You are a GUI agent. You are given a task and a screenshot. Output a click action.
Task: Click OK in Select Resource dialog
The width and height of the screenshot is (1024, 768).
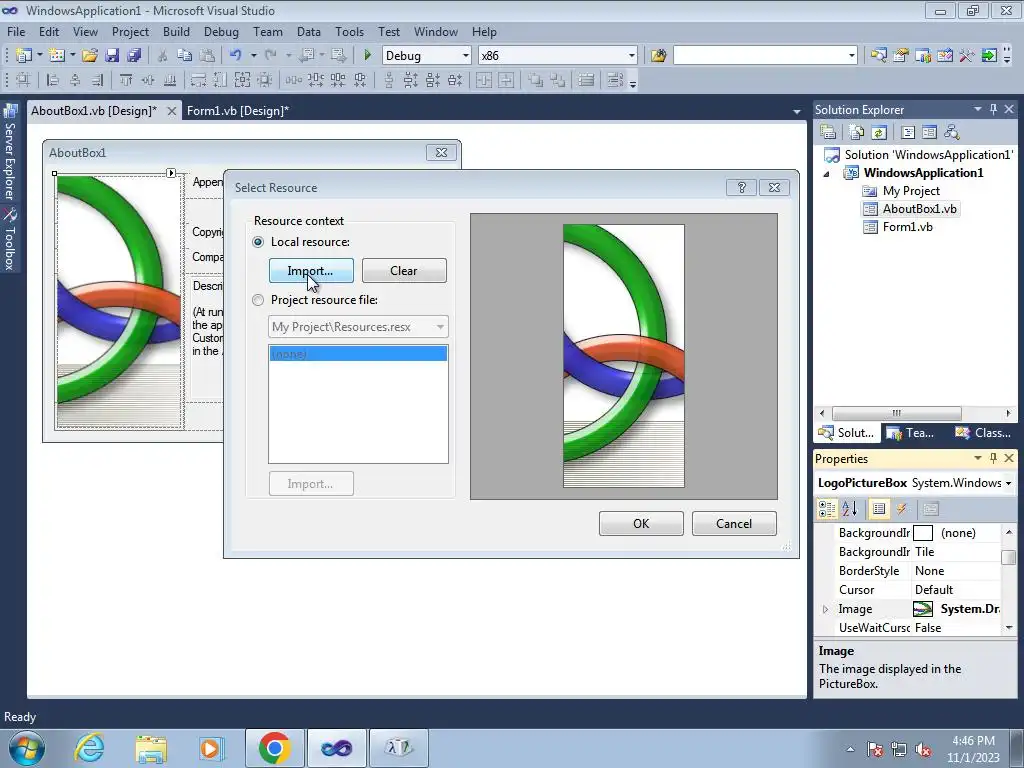coord(641,523)
